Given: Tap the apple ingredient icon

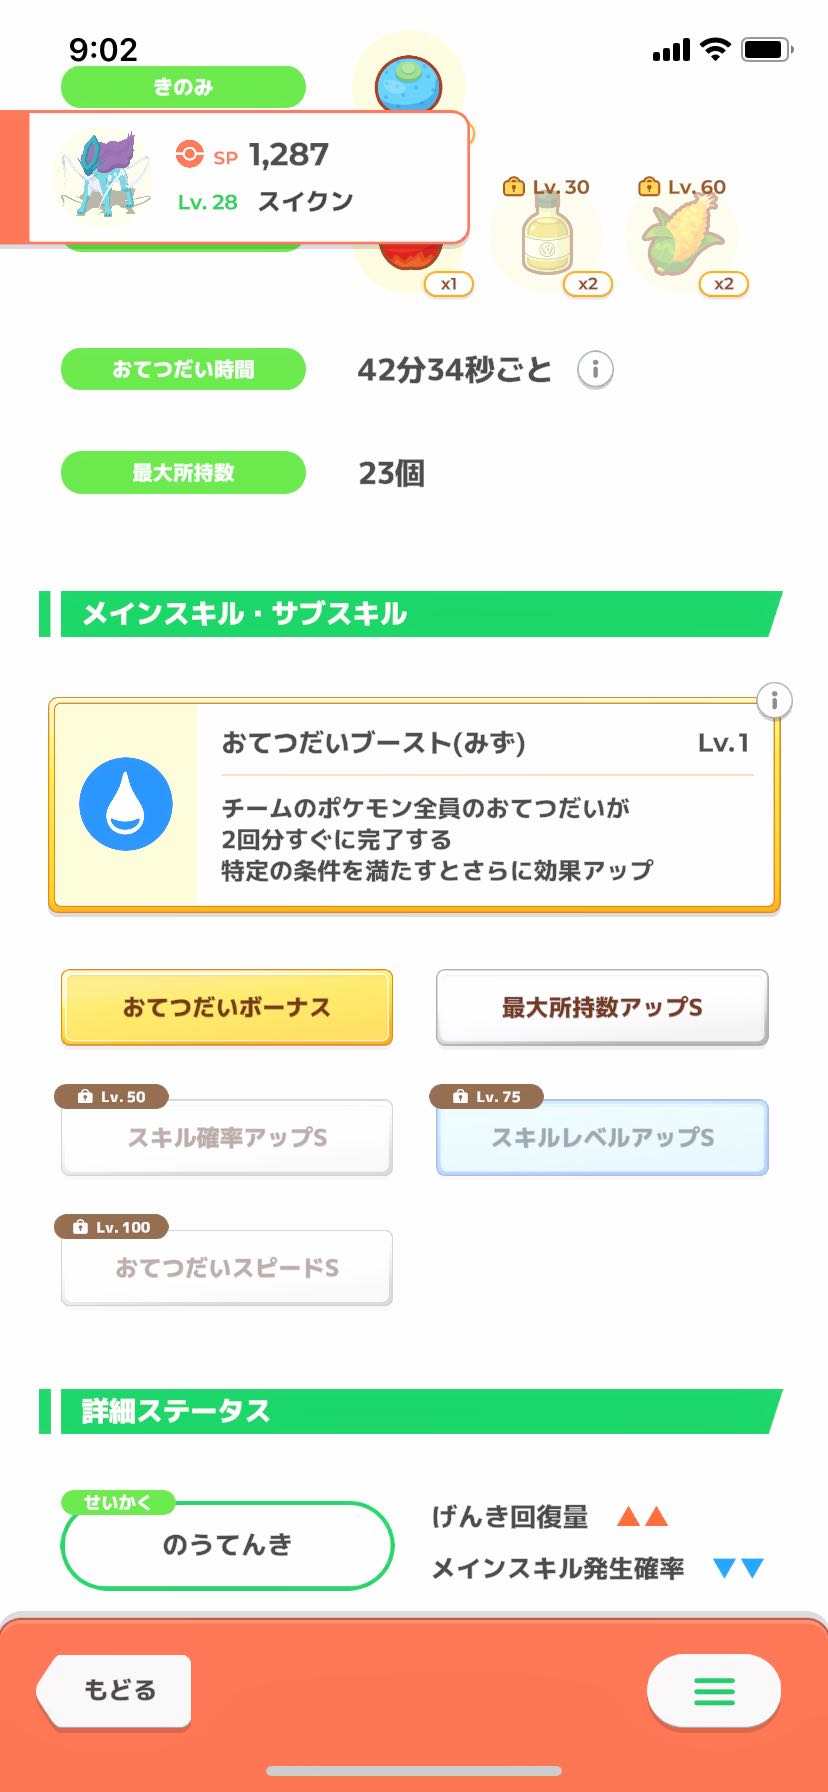Looking at the screenshot, I should [x=410, y=258].
